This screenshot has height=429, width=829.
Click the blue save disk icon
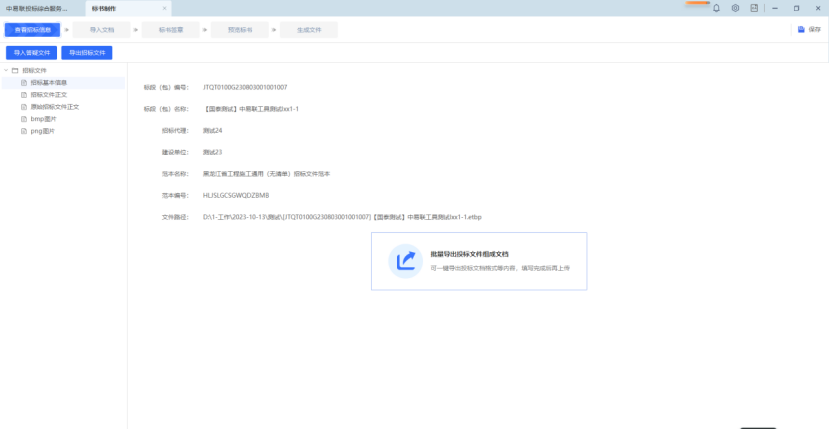click(801, 30)
